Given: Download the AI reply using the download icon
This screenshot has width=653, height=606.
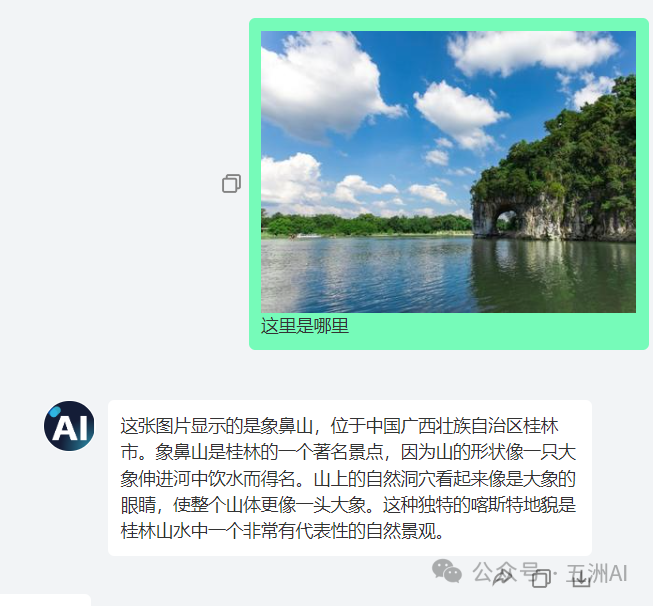Looking at the screenshot, I should pos(581,578).
